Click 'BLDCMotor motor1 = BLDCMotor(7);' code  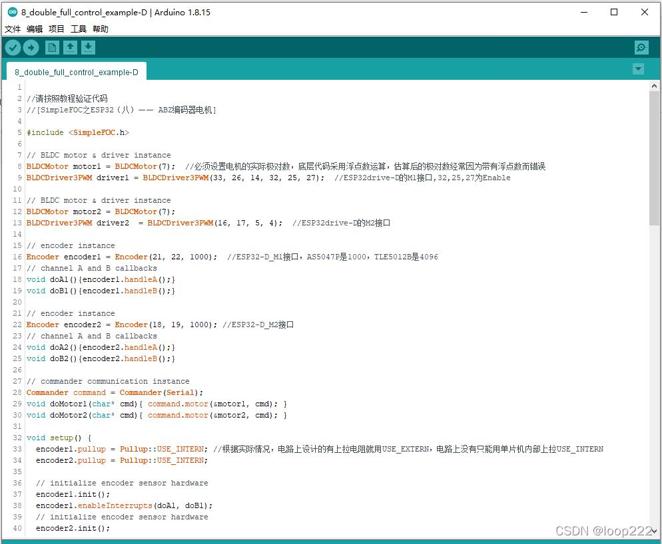click(x=100, y=166)
